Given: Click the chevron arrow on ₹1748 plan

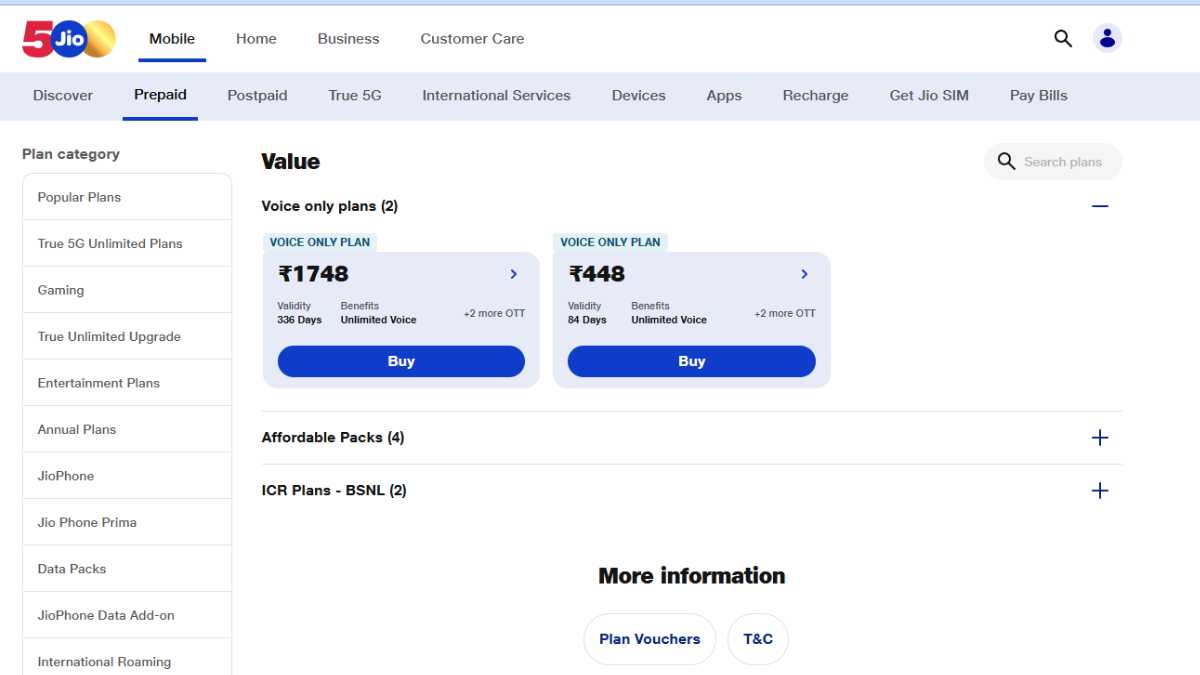Looking at the screenshot, I should click(x=514, y=274).
